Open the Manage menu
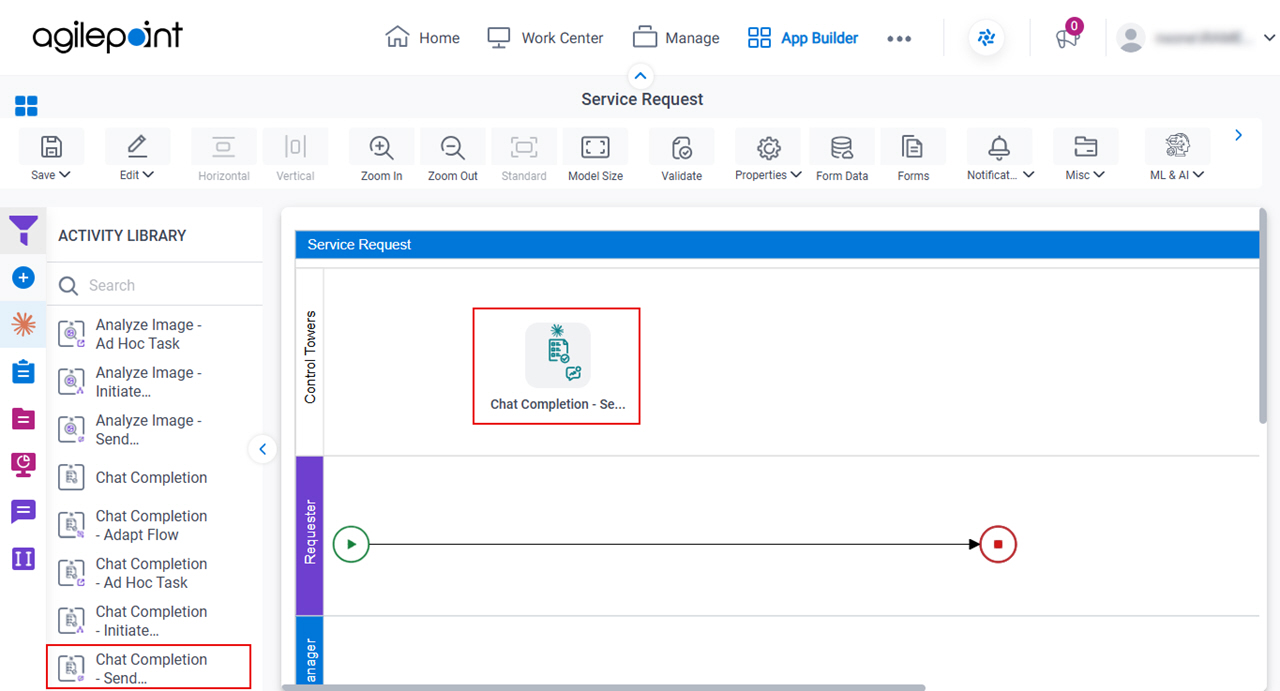Viewport: 1280px width, 691px height. (x=676, y=38)
